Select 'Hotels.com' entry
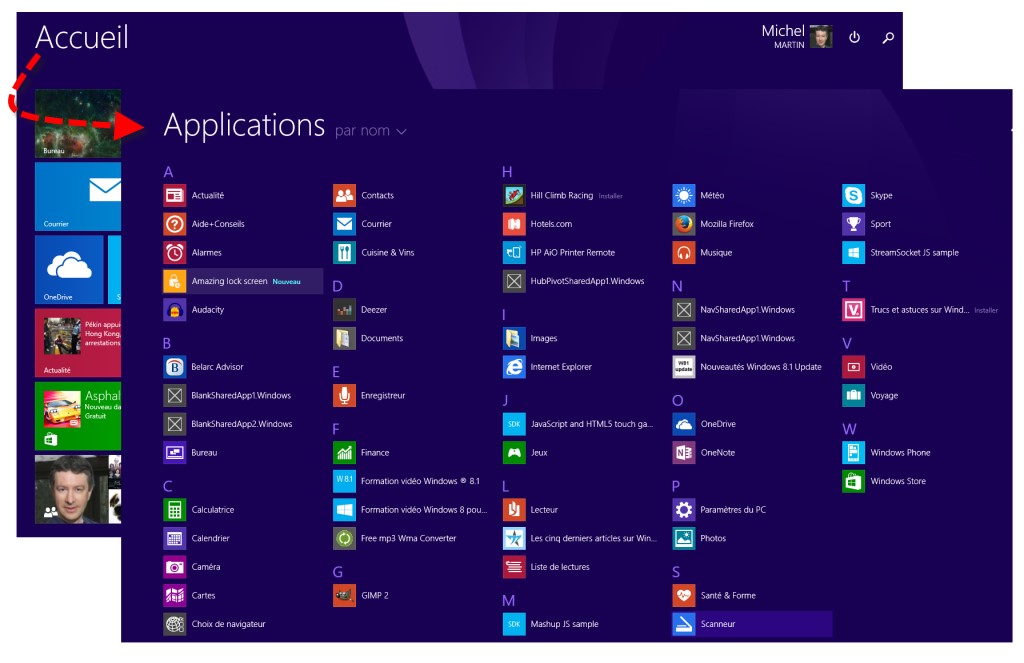The image size is (1024, 663). [x=537, y=224]
